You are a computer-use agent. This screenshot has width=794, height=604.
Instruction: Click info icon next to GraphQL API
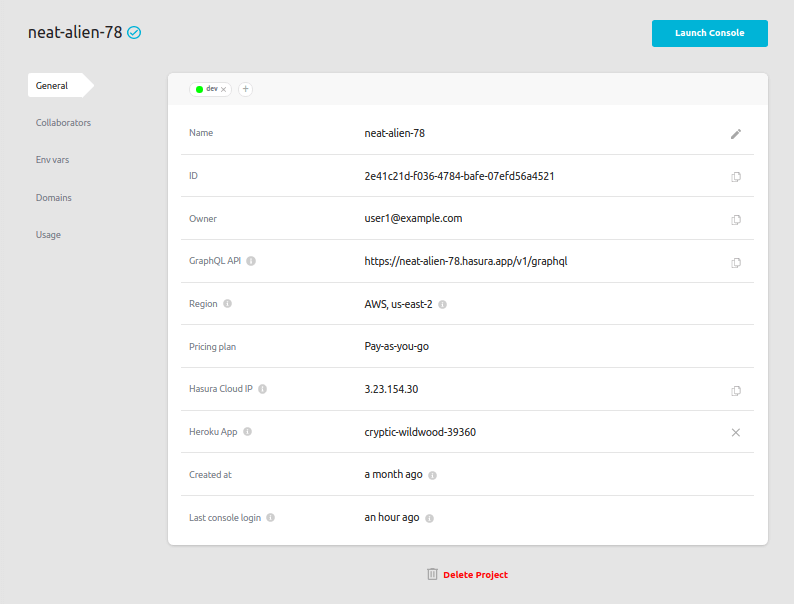tap(251, 262)
